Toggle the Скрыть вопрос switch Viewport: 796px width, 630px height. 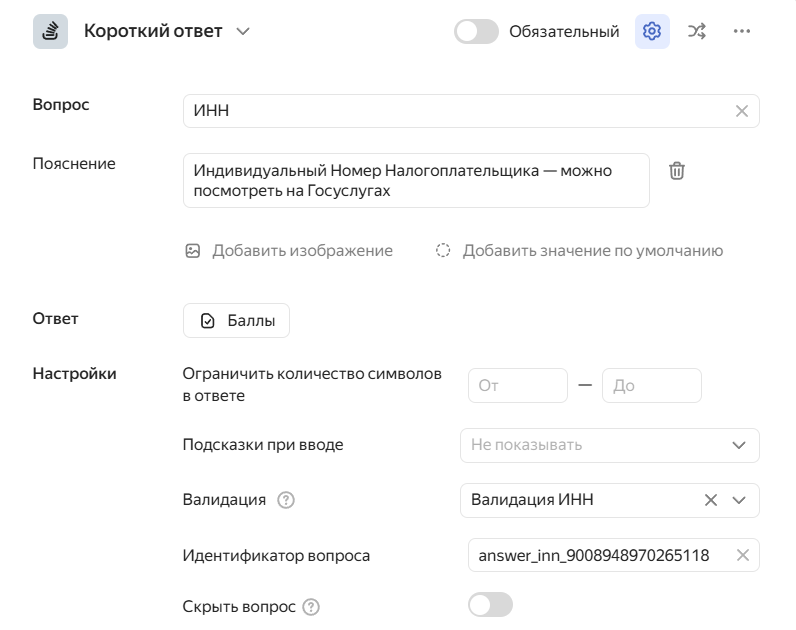(490, 605)
